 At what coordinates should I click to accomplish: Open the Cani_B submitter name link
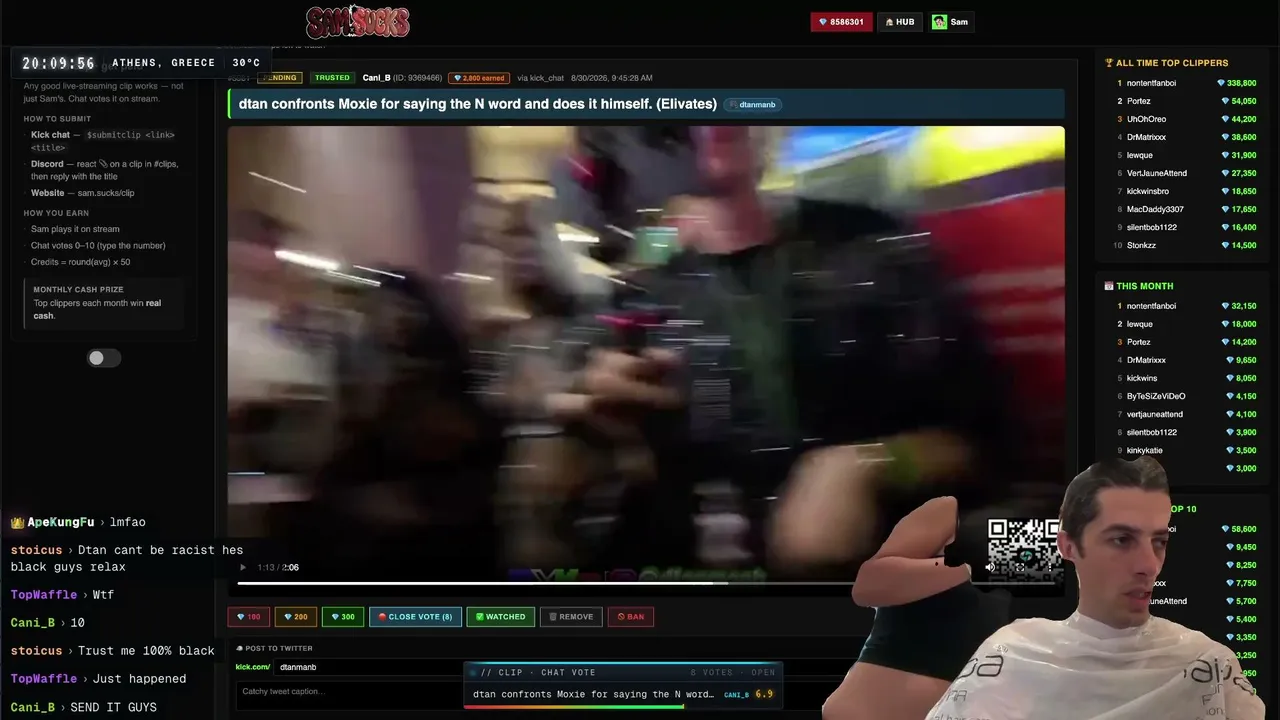376,78
